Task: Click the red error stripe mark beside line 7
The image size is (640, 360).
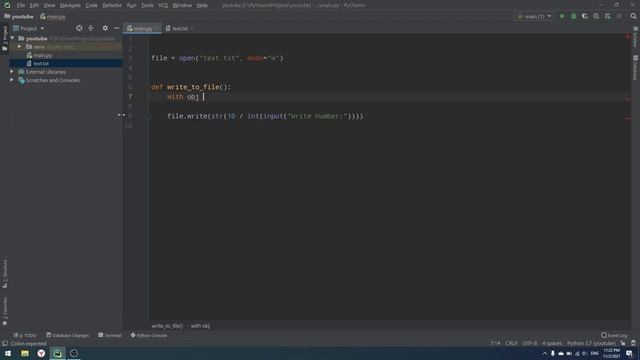Action: click(x=628, y=99)
